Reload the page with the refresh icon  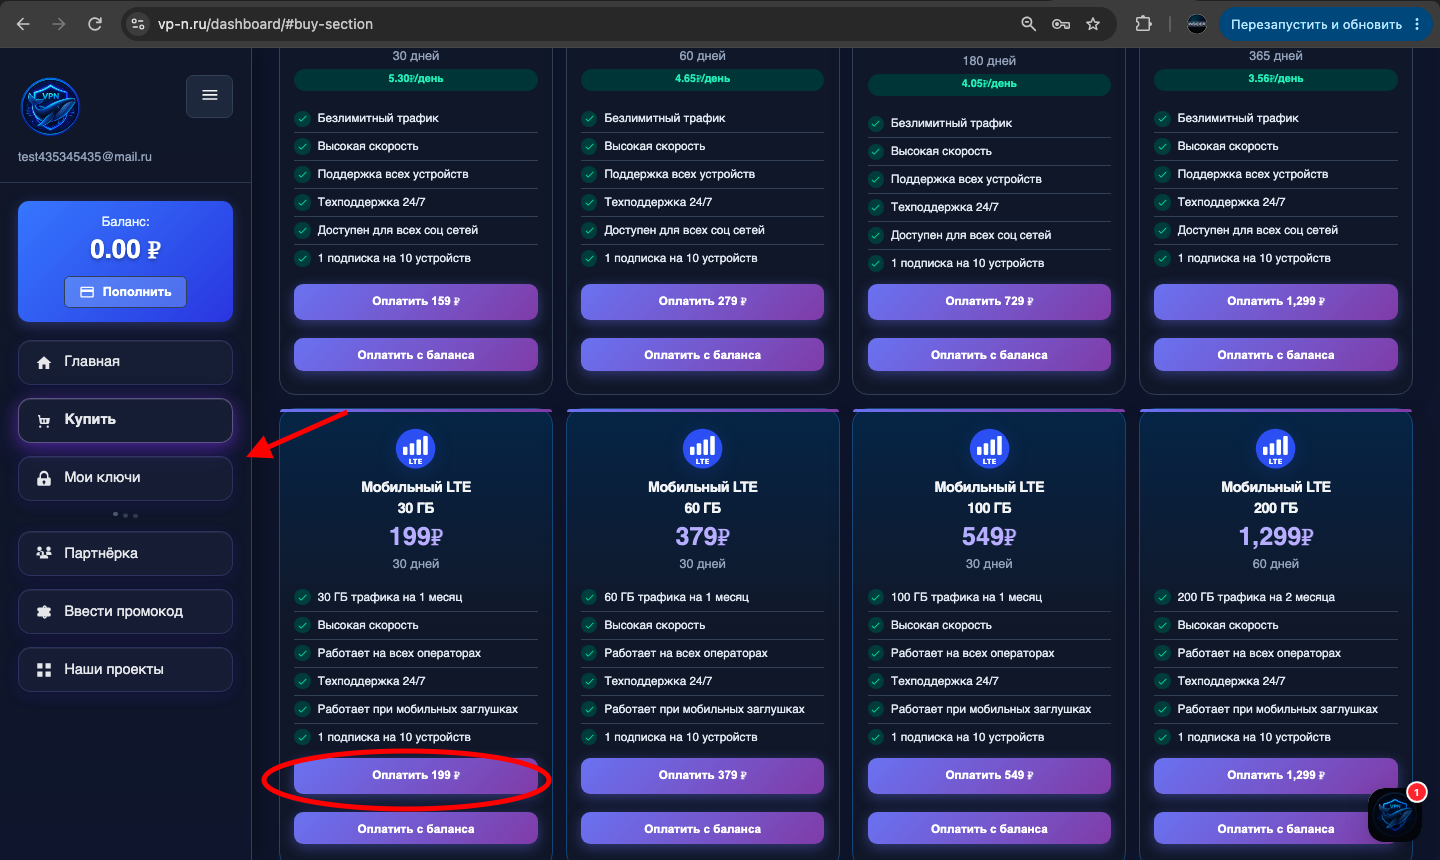pos(95,24)
